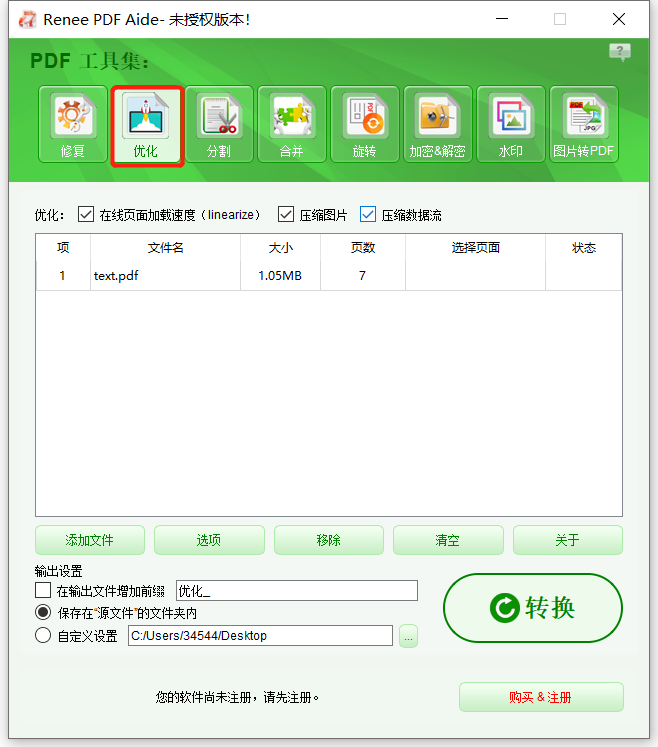Toggle 在线页面加载速度 (linearize) checkbox
The height and width of the screenshot is (747, 658).
(86, 214)
